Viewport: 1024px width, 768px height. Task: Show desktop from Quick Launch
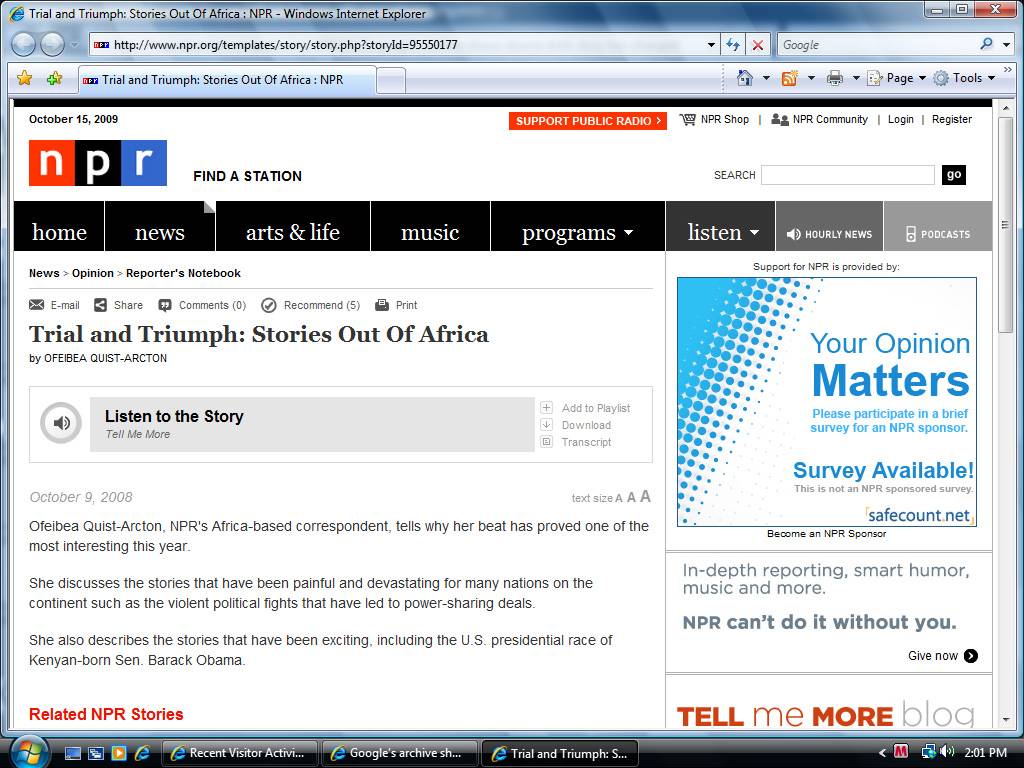coord(72,753)
